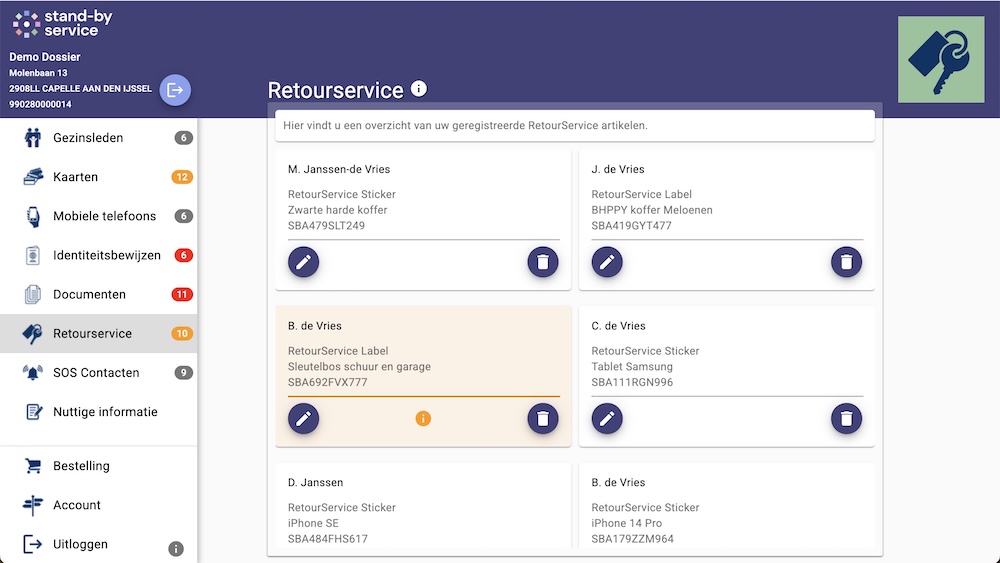Click the Documenten pages icon

point(33,295)
